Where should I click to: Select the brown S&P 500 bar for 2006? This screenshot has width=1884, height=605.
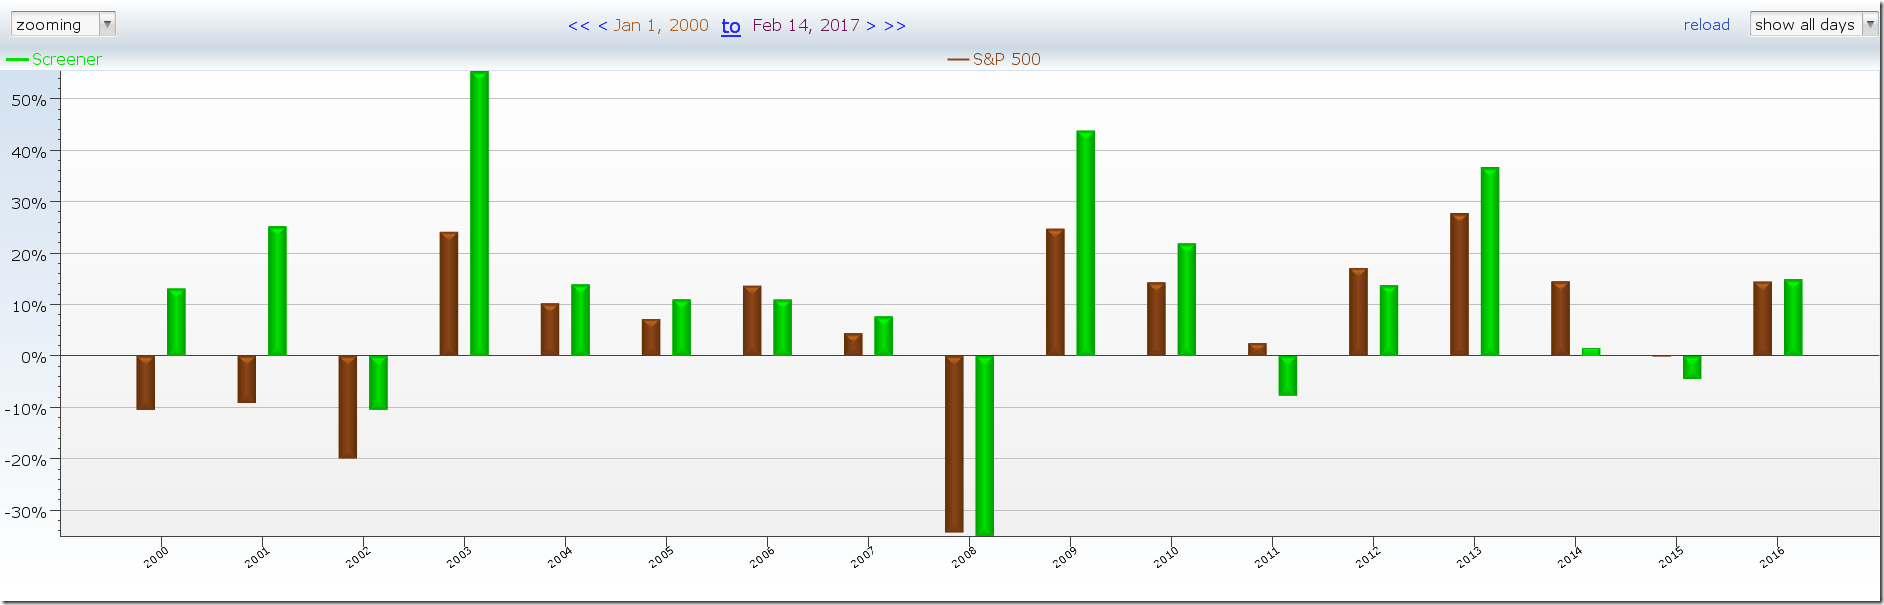click(752, 320)
